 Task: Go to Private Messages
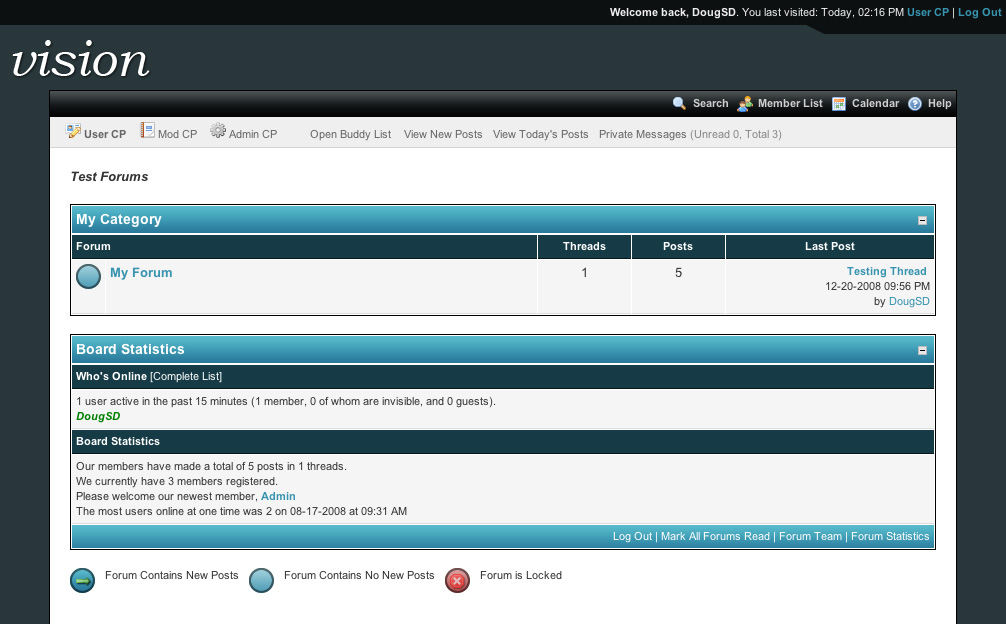click(642, 134)
